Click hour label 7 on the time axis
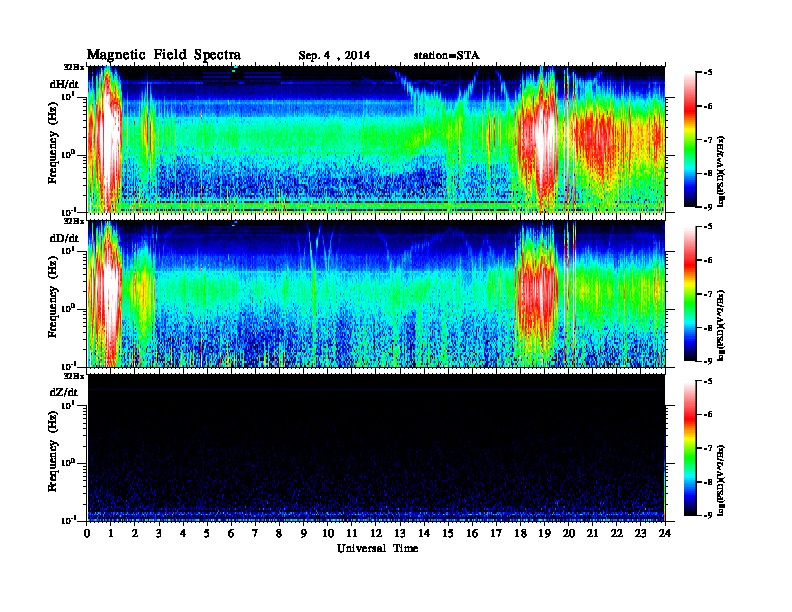Image resolution: width=792 pixels, height=612 pixels. click(x=255, y=533)
